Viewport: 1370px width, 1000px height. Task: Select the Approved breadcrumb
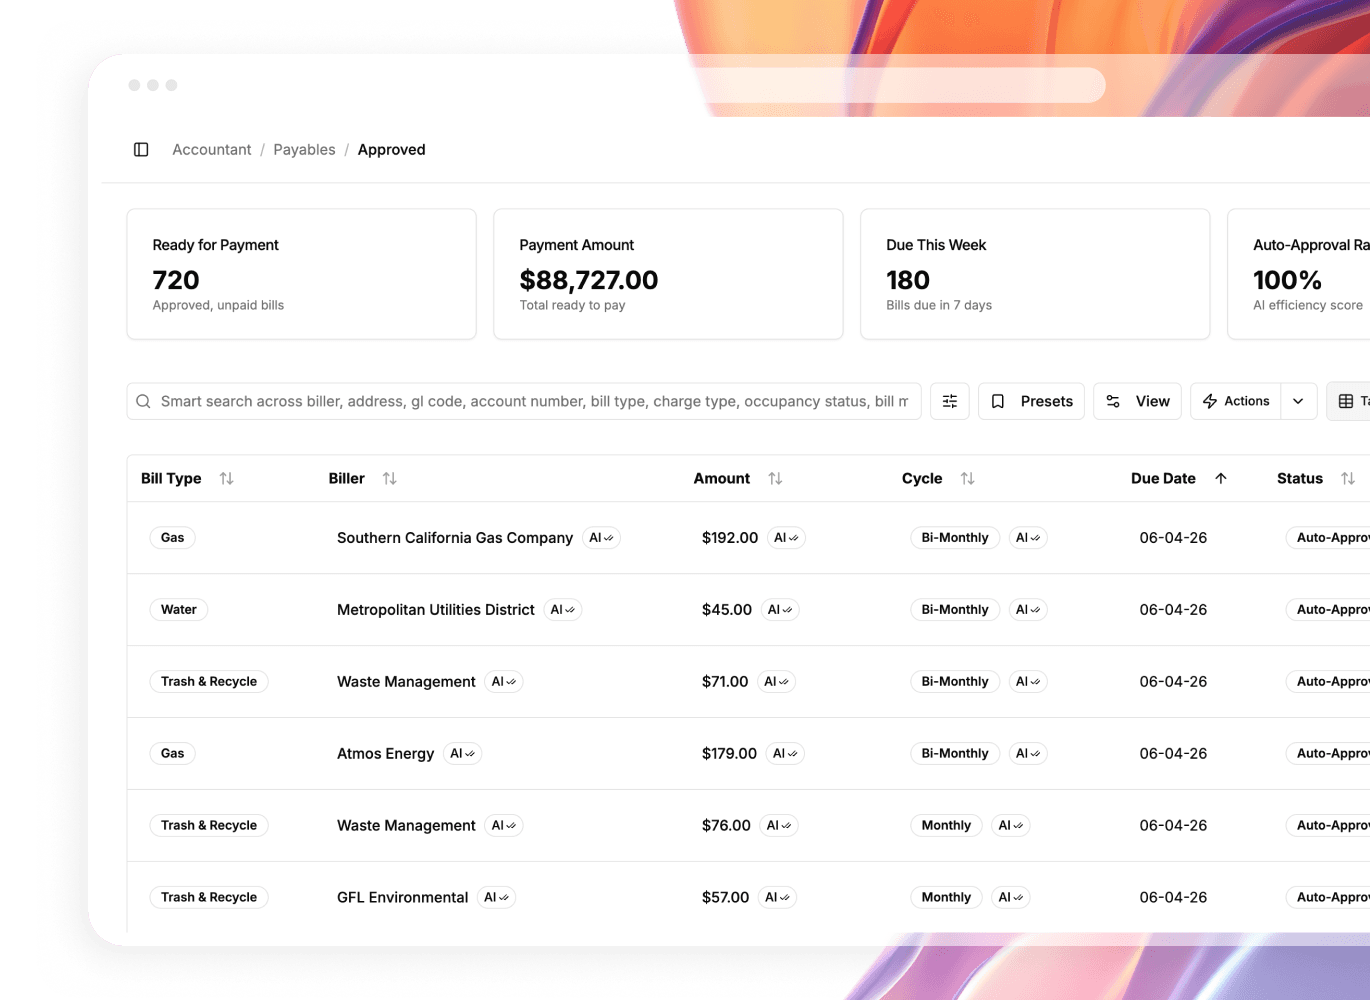coord(391,150)
